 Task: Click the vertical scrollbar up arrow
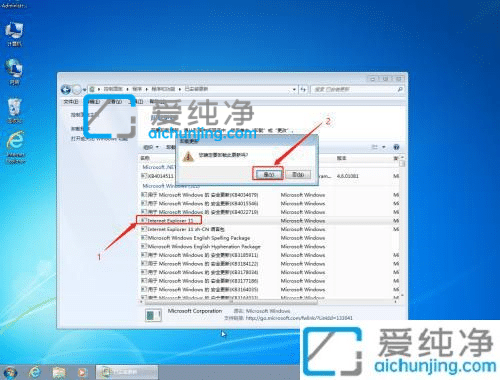coord(402,157)
